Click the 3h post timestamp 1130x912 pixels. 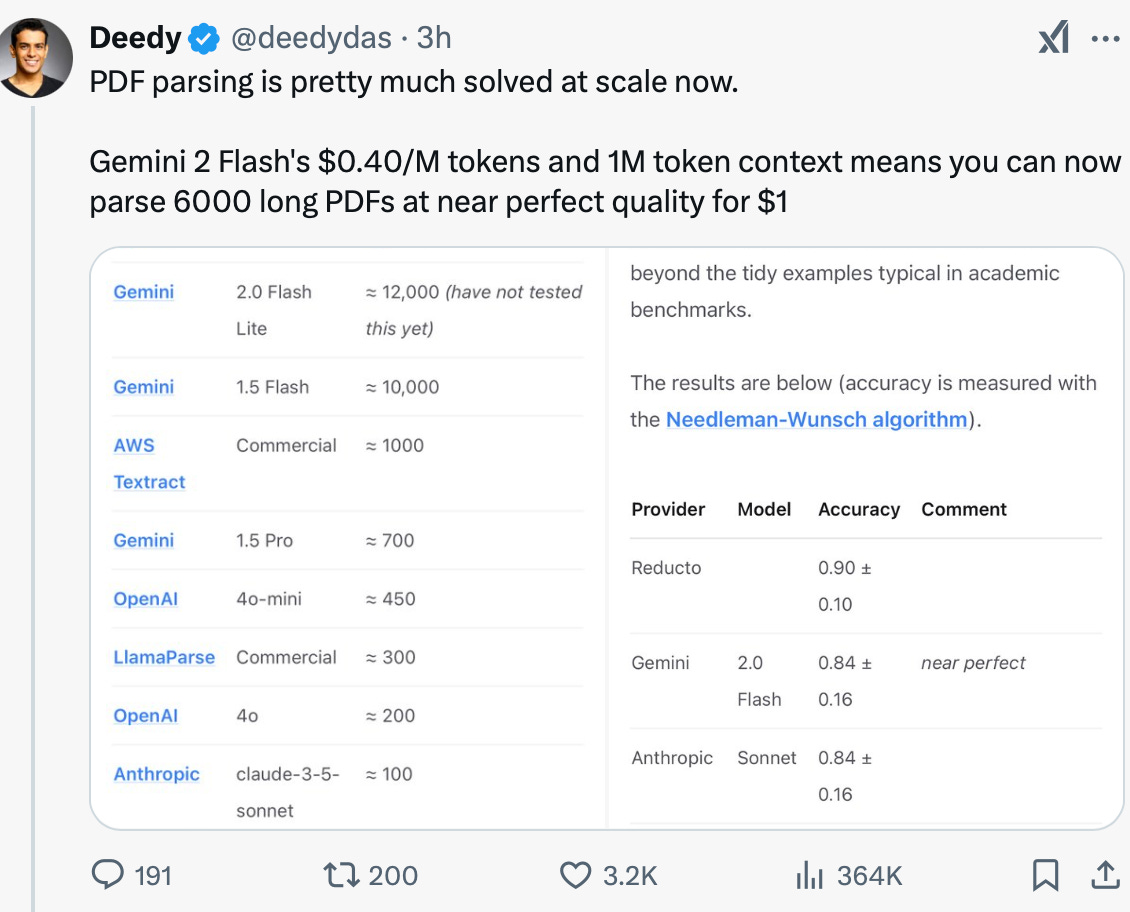click(434, 38)
